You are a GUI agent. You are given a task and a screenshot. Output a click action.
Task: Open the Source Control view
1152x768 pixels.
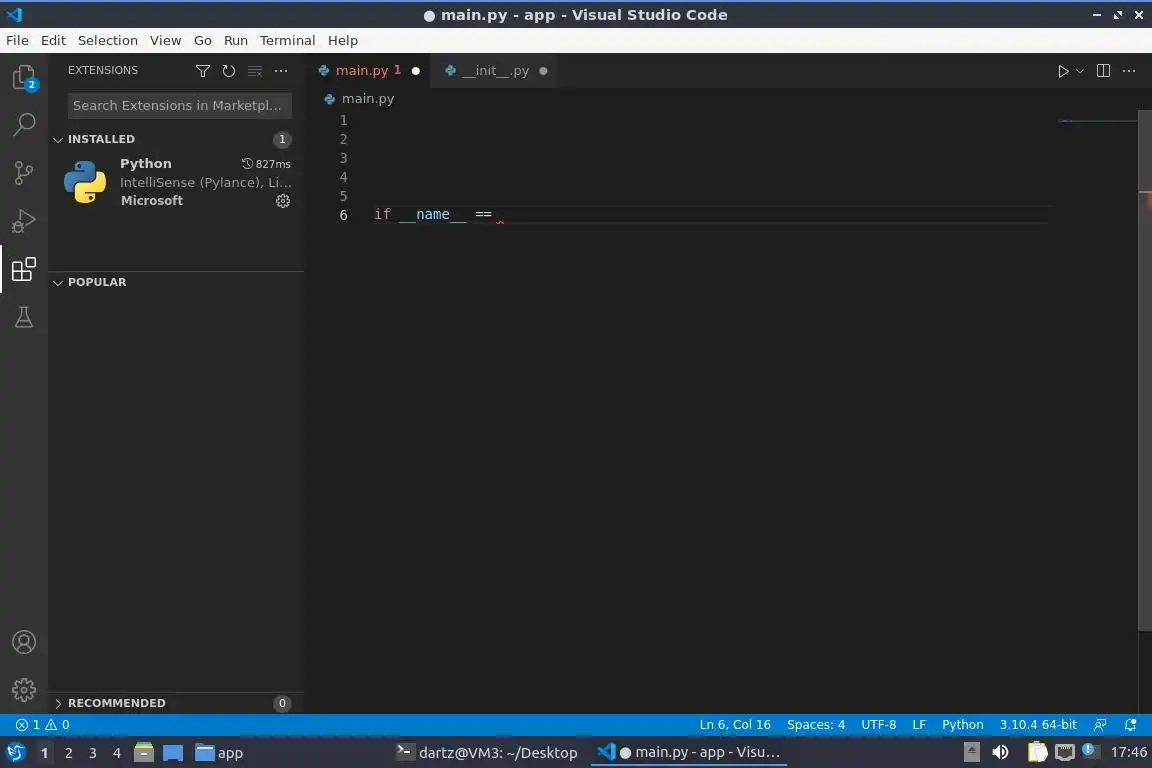click(24, 173)
